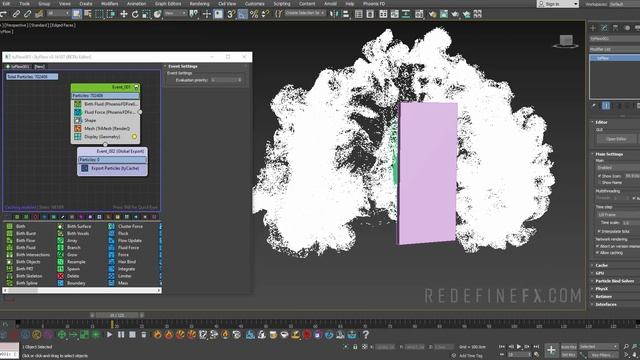Toggle the Interpolate ticks checkbox

point(599,231)
